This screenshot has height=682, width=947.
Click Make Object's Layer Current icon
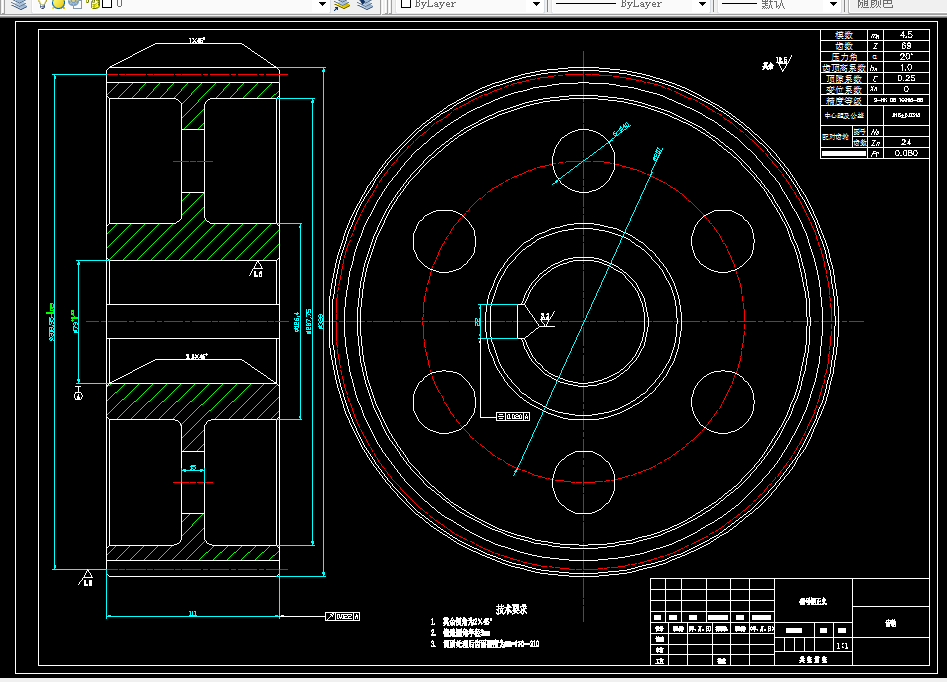[x=342, y=5]
